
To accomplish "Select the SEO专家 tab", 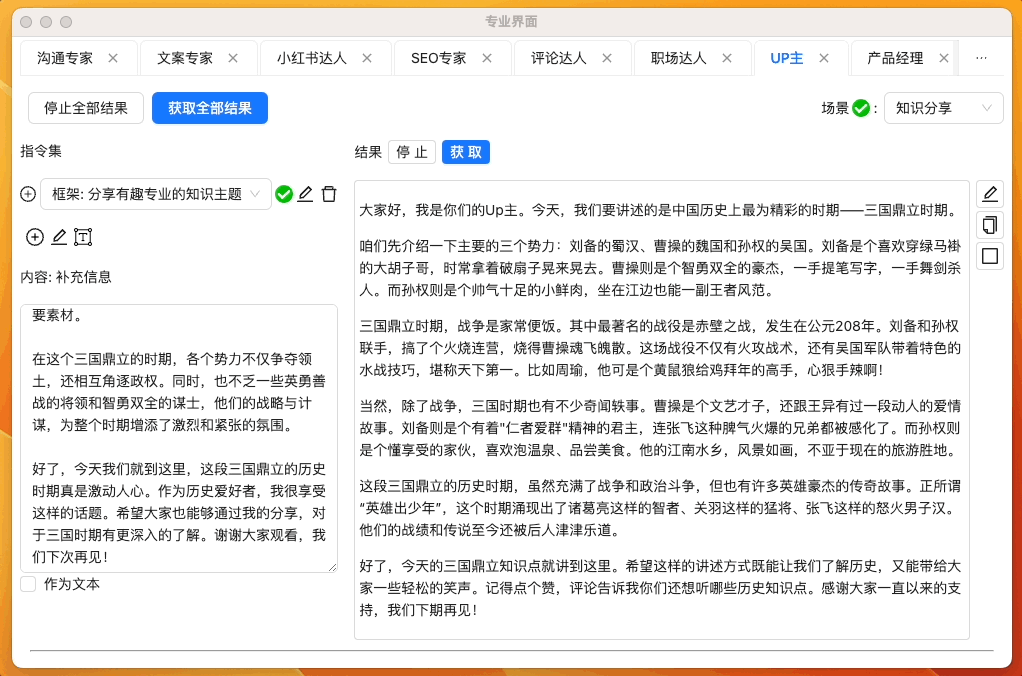I will pyautogui.click(x=439, y=58).
